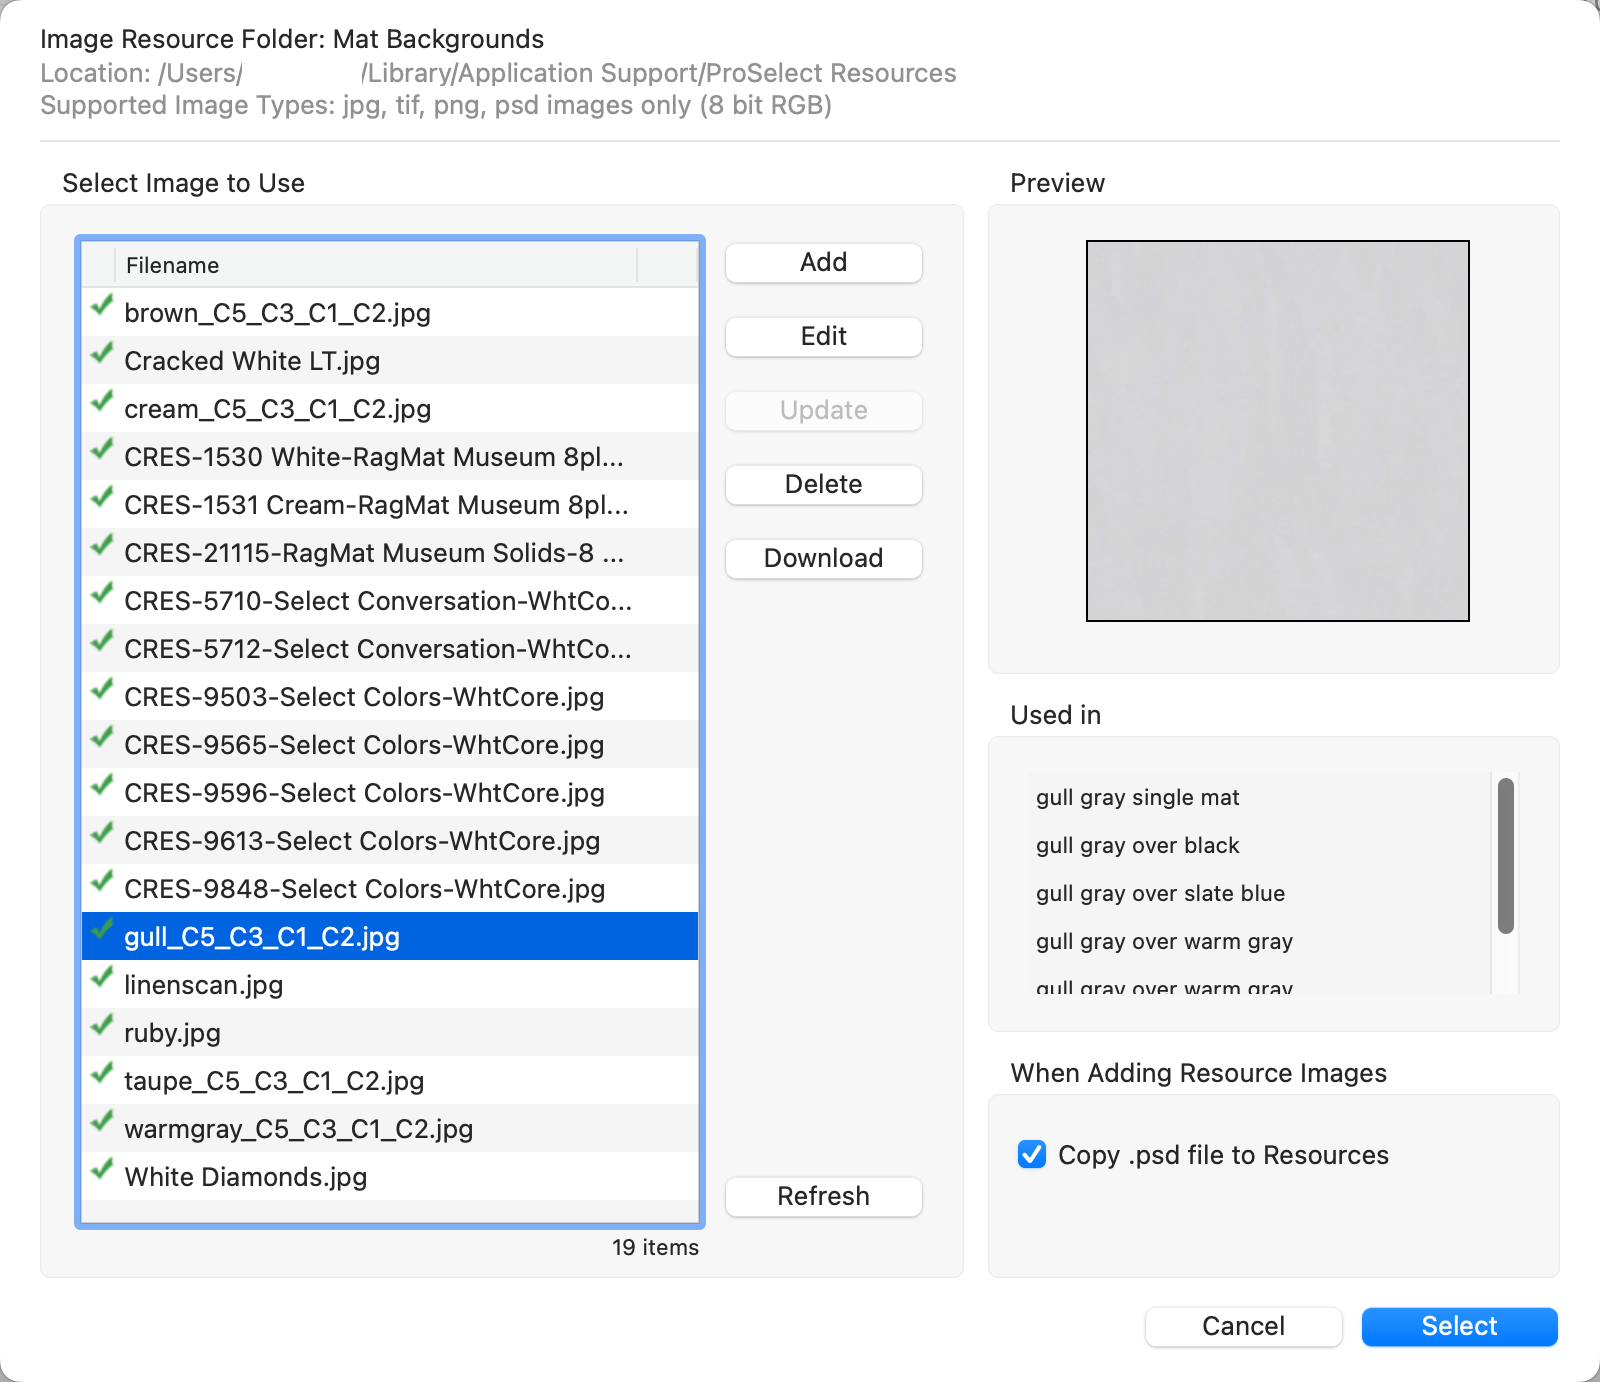Click the Used in list scrollbar
Screen dimensions: 1600x1382
1505,856
